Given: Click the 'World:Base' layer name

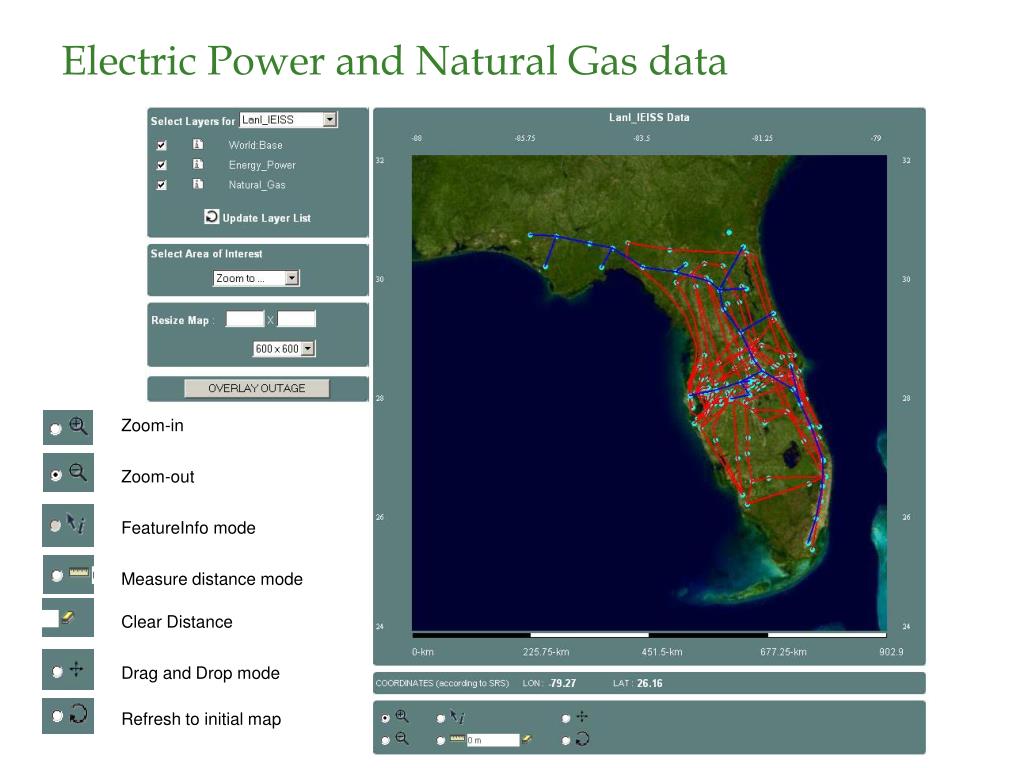Looking at the screenshot, I should (x=255, y=145).
